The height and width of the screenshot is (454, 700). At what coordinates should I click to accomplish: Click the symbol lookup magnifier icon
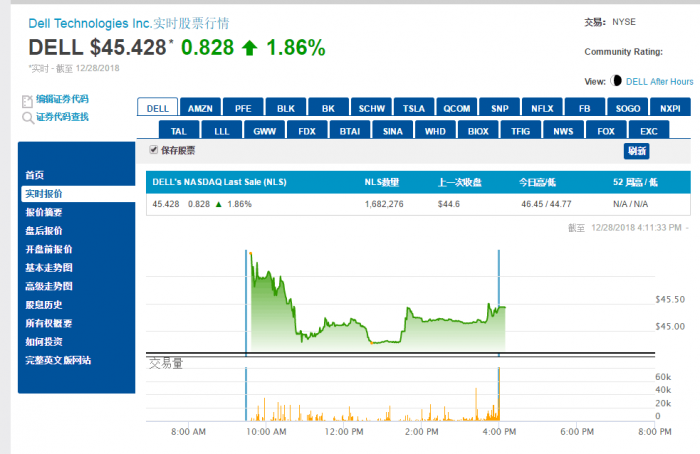(27, 118)
